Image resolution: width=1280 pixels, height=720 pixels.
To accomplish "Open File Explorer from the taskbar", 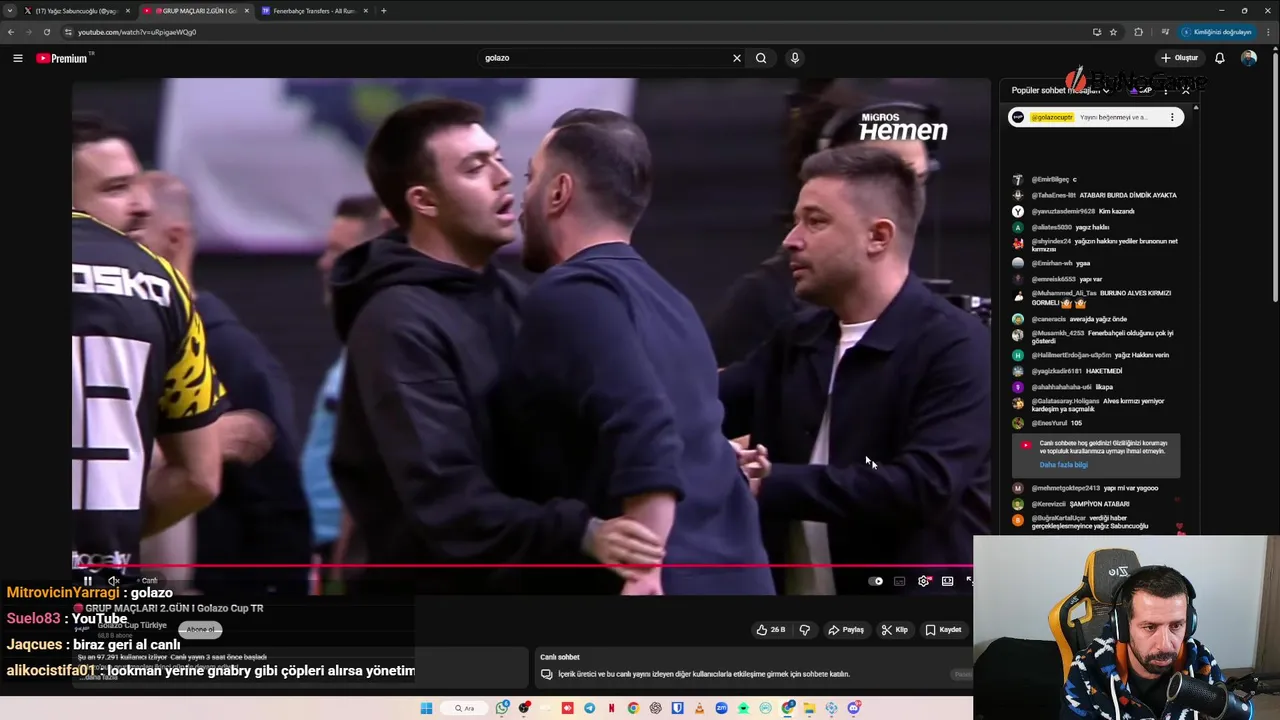I will click(809, 708).
